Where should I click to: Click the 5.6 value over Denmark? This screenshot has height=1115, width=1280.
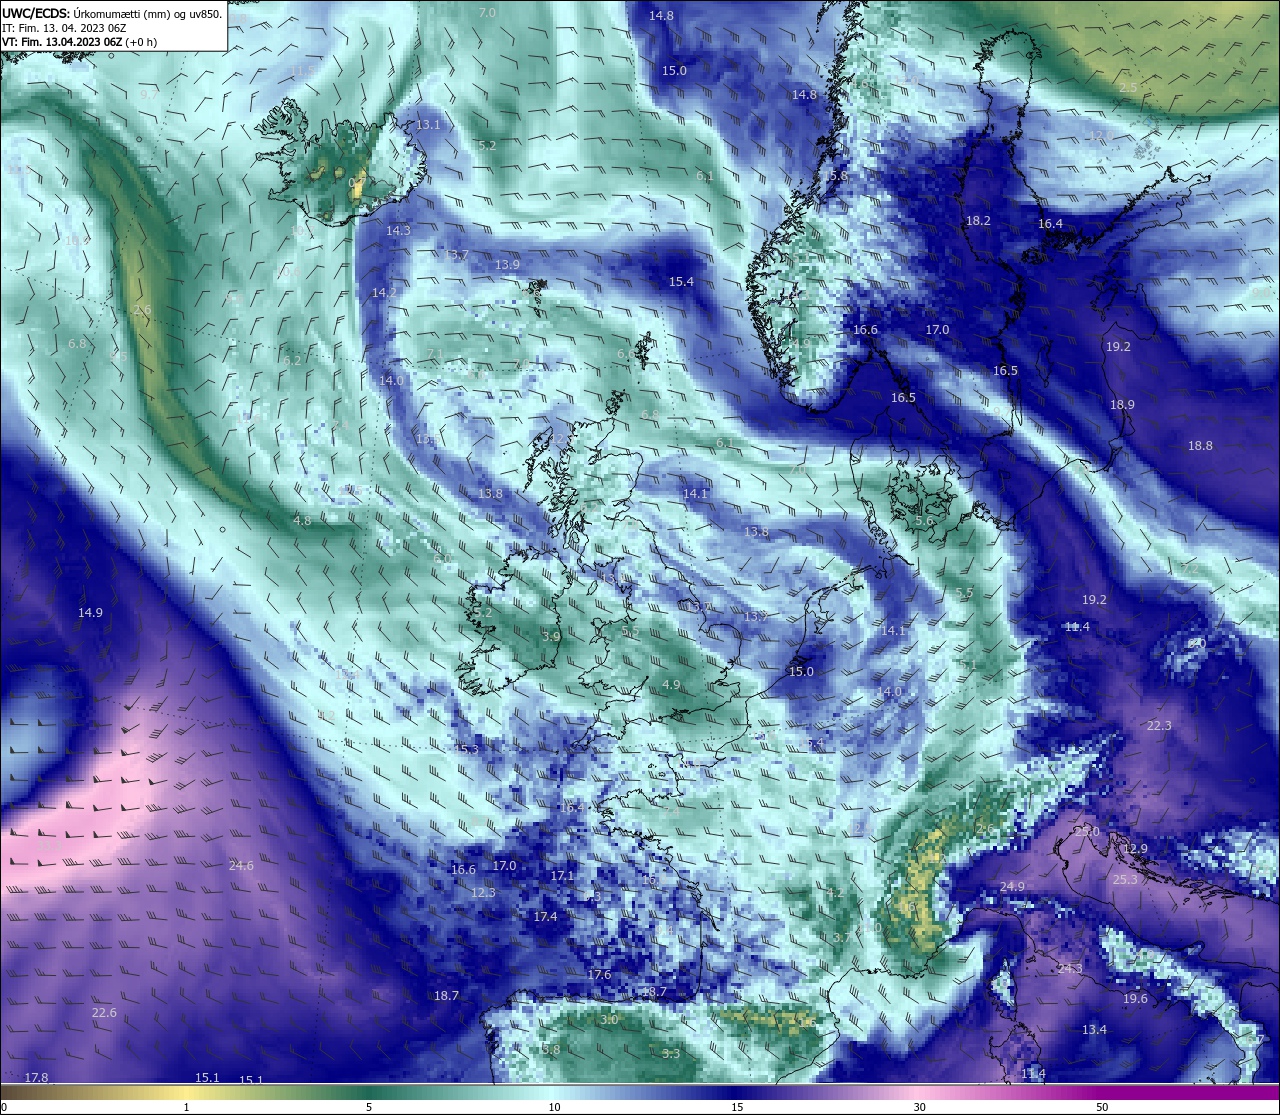[924, 521]
